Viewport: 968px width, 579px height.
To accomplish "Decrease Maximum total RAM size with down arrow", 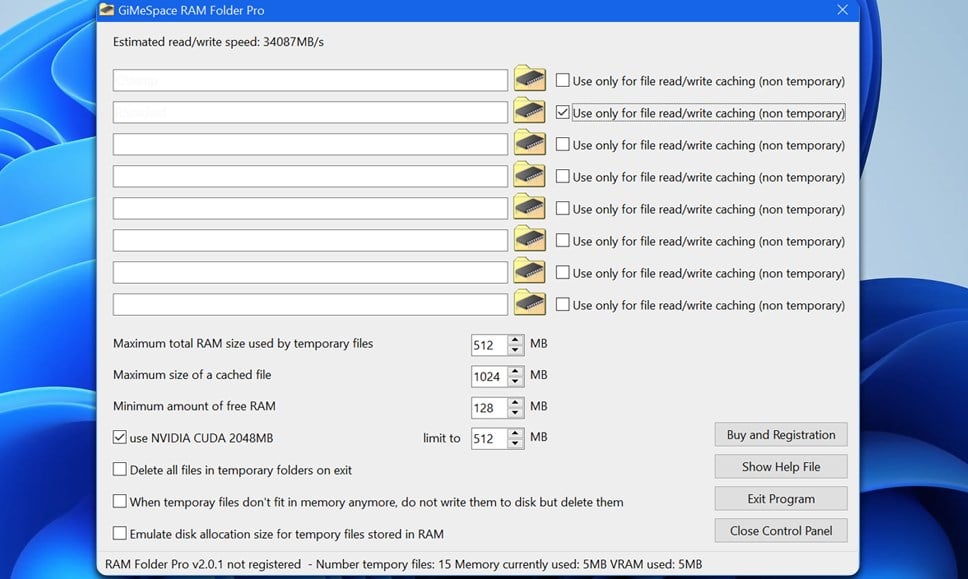I will (515, 350).
